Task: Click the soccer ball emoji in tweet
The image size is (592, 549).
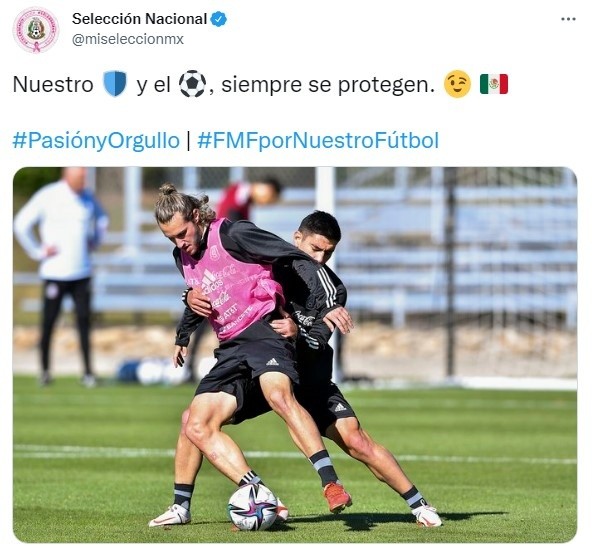Action: 192,83
